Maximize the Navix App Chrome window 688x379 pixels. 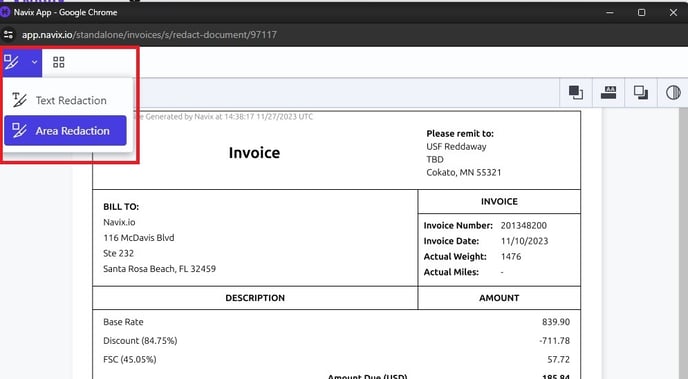[x=641, y=12]
